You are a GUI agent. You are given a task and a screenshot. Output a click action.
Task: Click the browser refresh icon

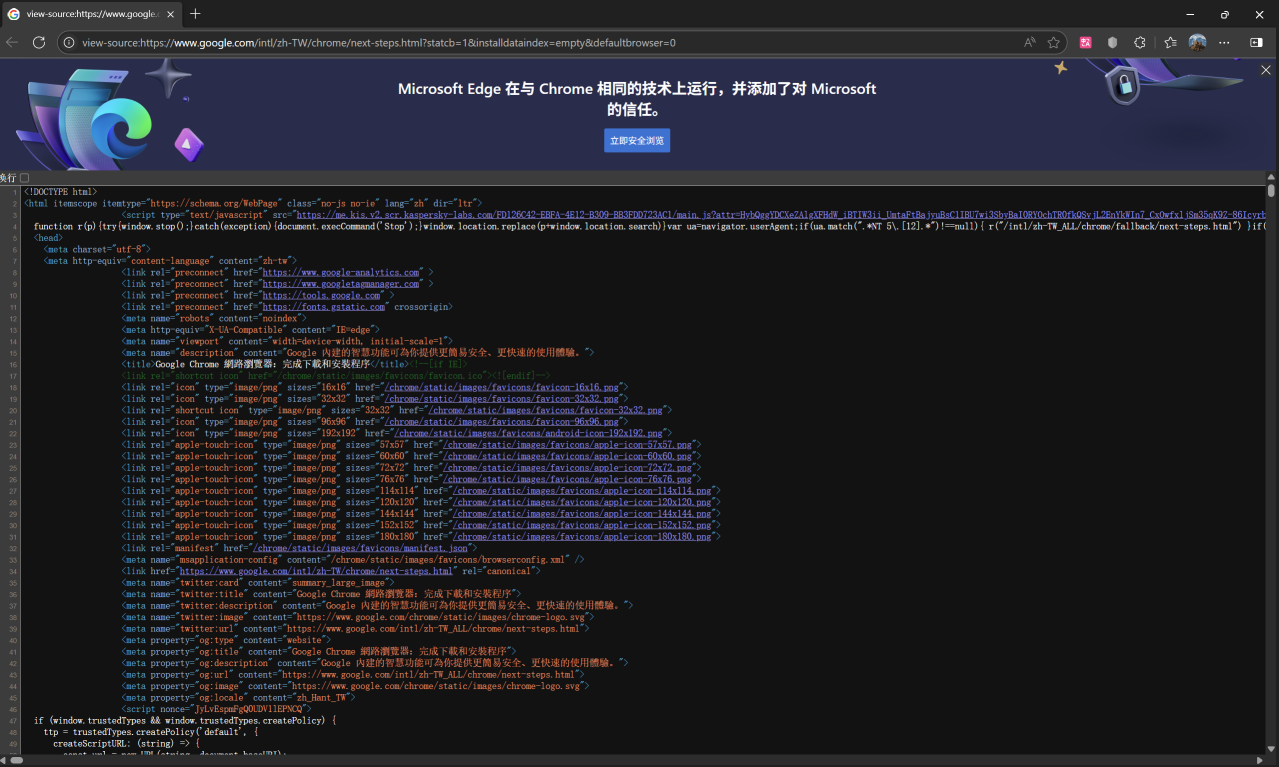pyautogui.click(x=39, y=43)
